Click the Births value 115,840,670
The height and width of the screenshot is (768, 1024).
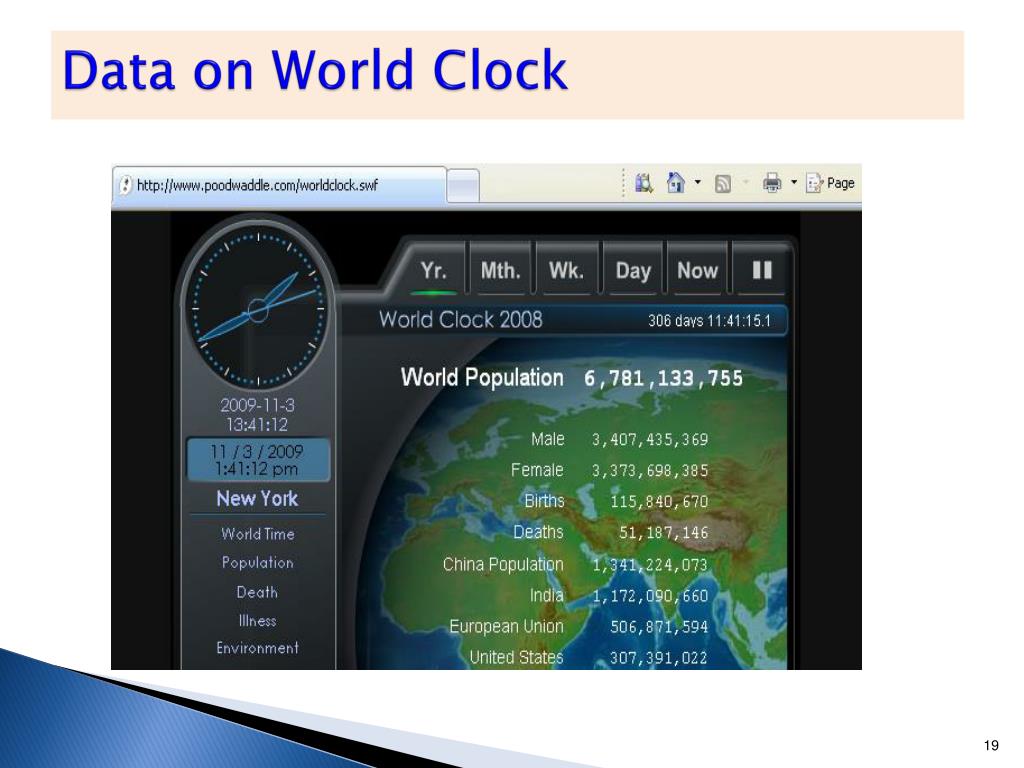point(658,502)
